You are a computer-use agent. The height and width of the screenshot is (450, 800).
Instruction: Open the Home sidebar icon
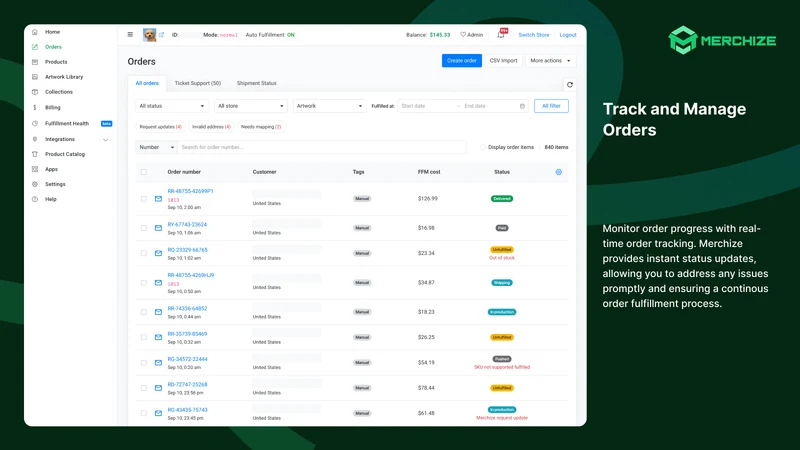[x=35, y=32]
